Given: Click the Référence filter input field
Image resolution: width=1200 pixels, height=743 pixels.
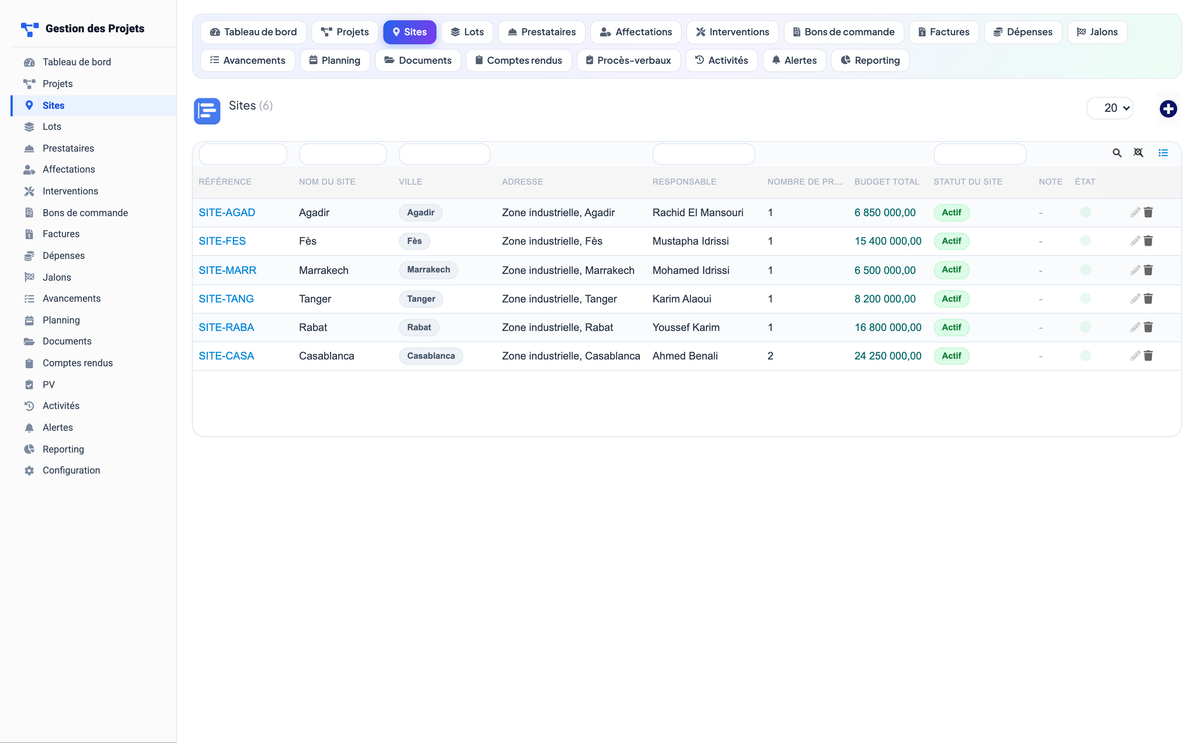Looking at the screenshot, I should coord(243,154).
